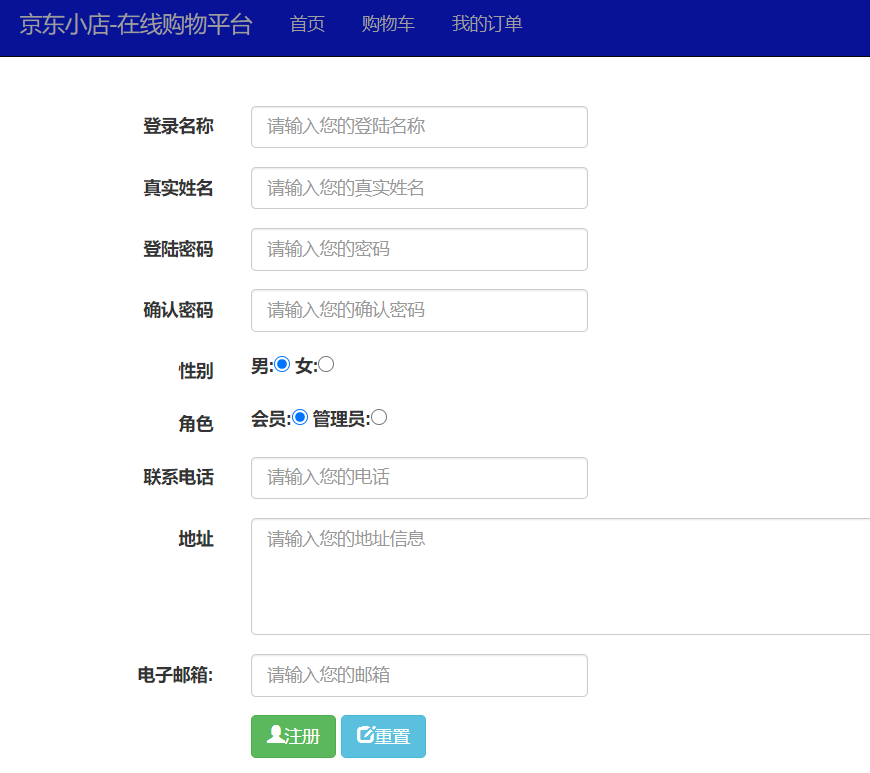870x773 pixels.
Task: Focus the 登陆密码 password field
Action: [x=419, y=249]
